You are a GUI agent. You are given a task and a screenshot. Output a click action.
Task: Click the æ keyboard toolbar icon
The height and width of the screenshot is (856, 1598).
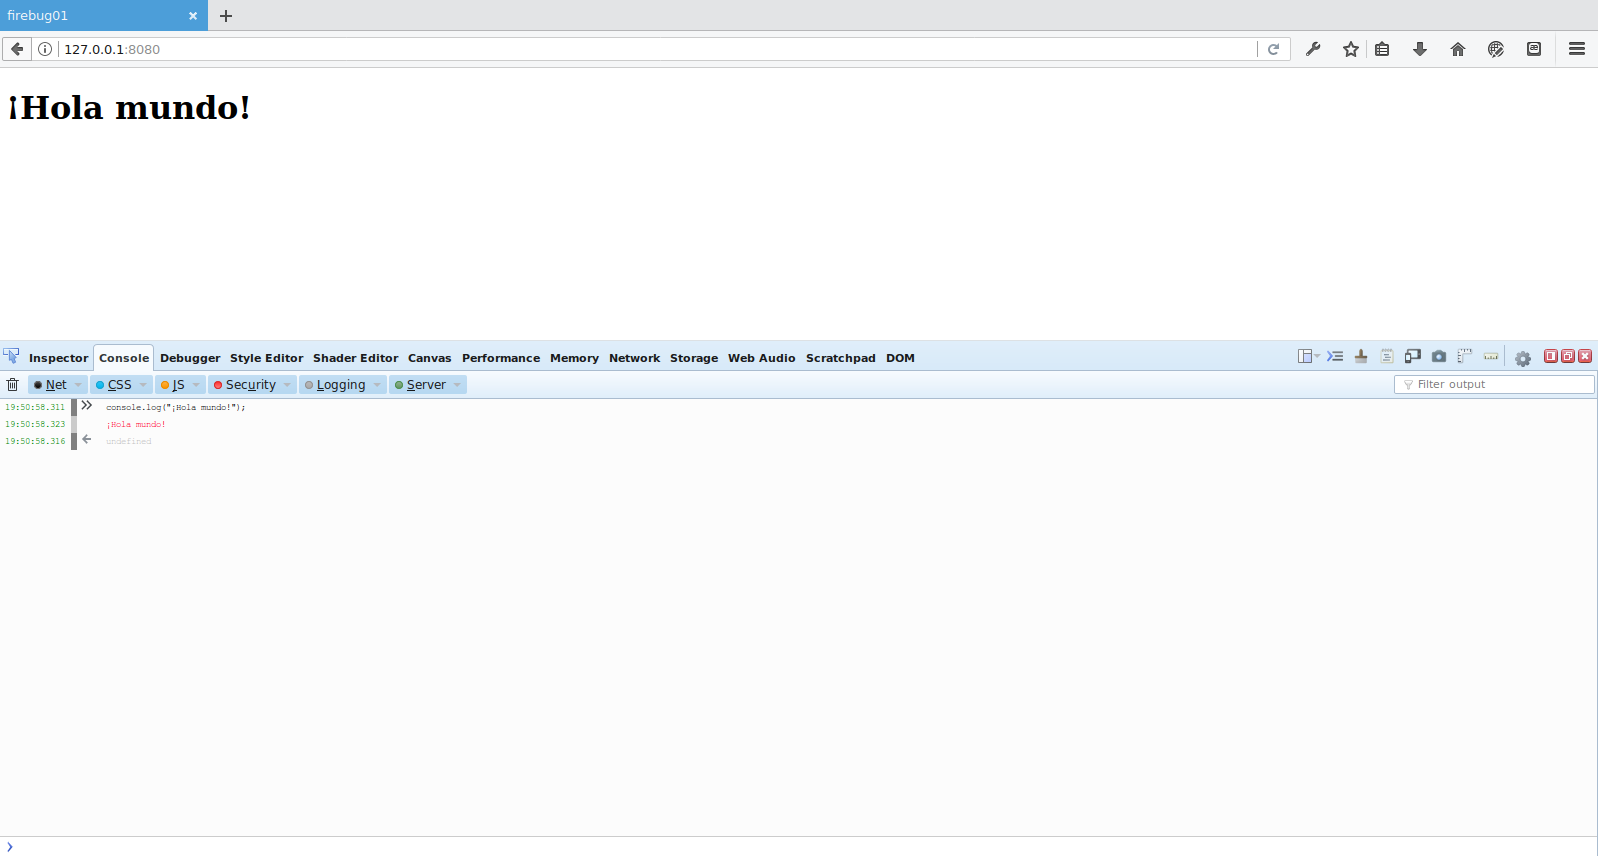1534,49
